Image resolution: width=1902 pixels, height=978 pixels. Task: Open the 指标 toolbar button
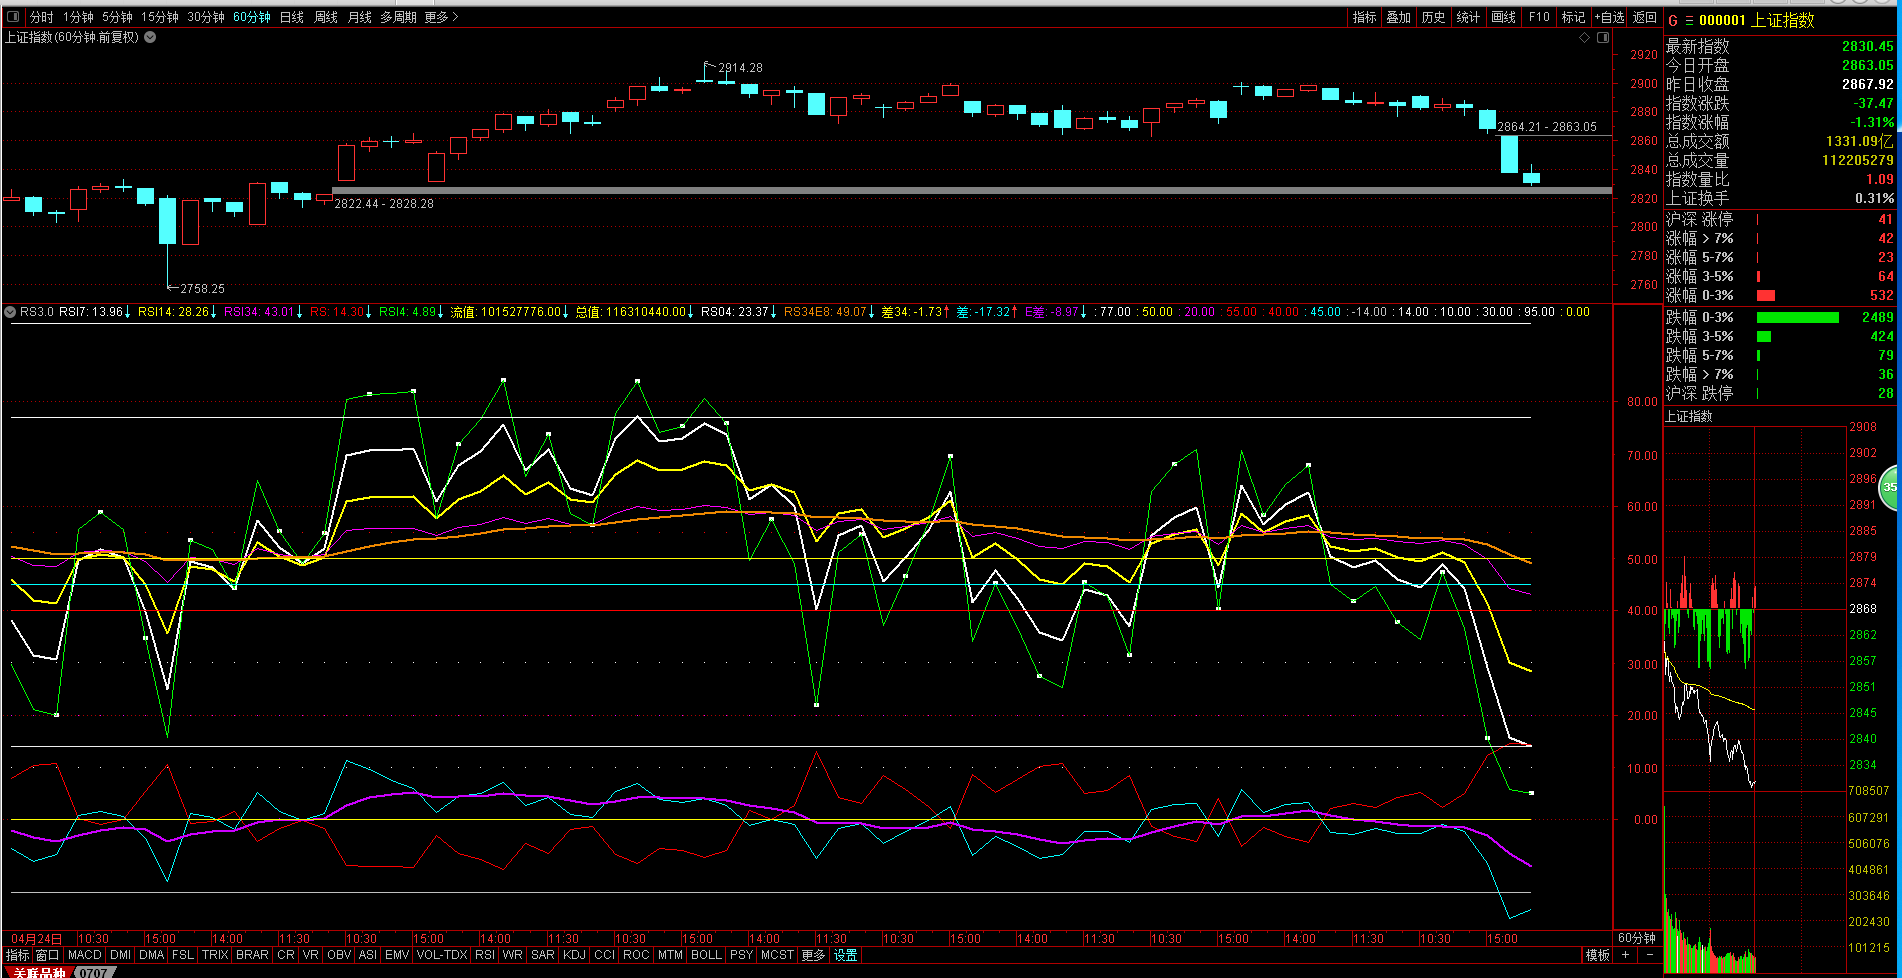pyautogui.click(x=1365, y=17)
